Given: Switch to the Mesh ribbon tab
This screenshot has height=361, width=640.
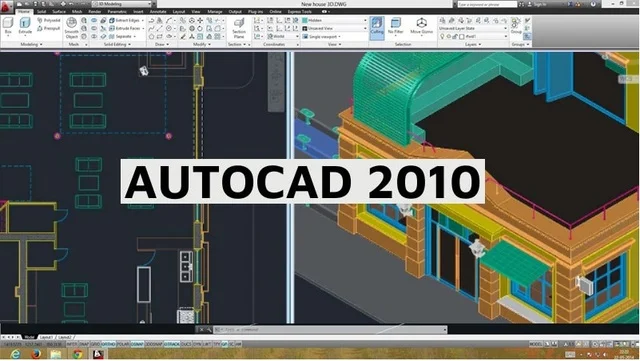Looking at the screenshot, I should click(77, 11).
